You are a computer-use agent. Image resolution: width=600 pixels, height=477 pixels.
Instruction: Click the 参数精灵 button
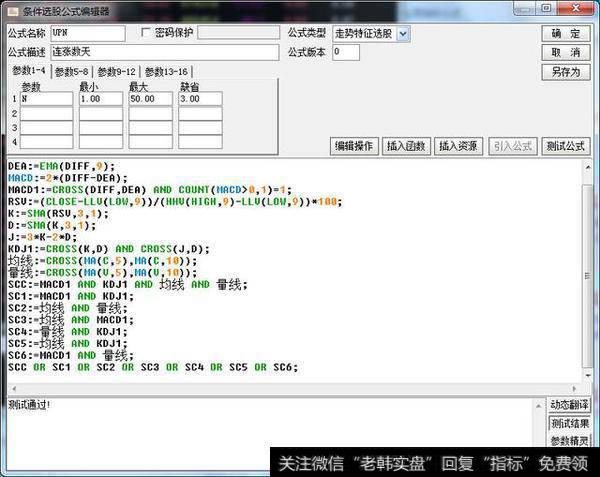[x=569, y=441]
